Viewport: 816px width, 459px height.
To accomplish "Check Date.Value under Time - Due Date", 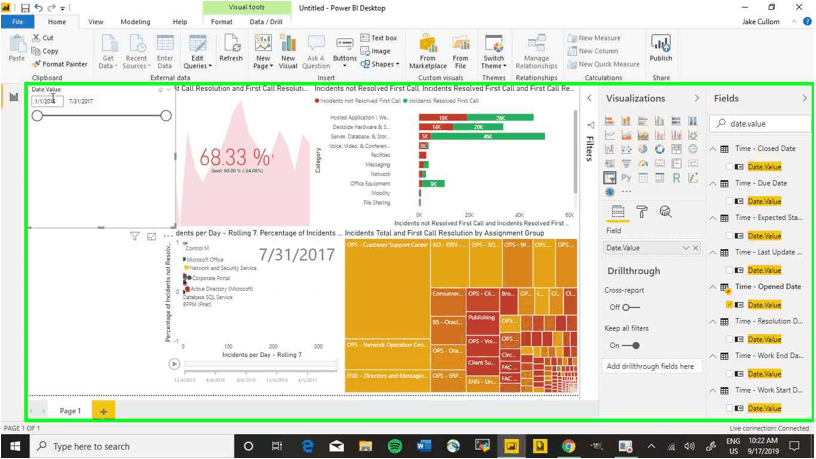I will 729,201.
